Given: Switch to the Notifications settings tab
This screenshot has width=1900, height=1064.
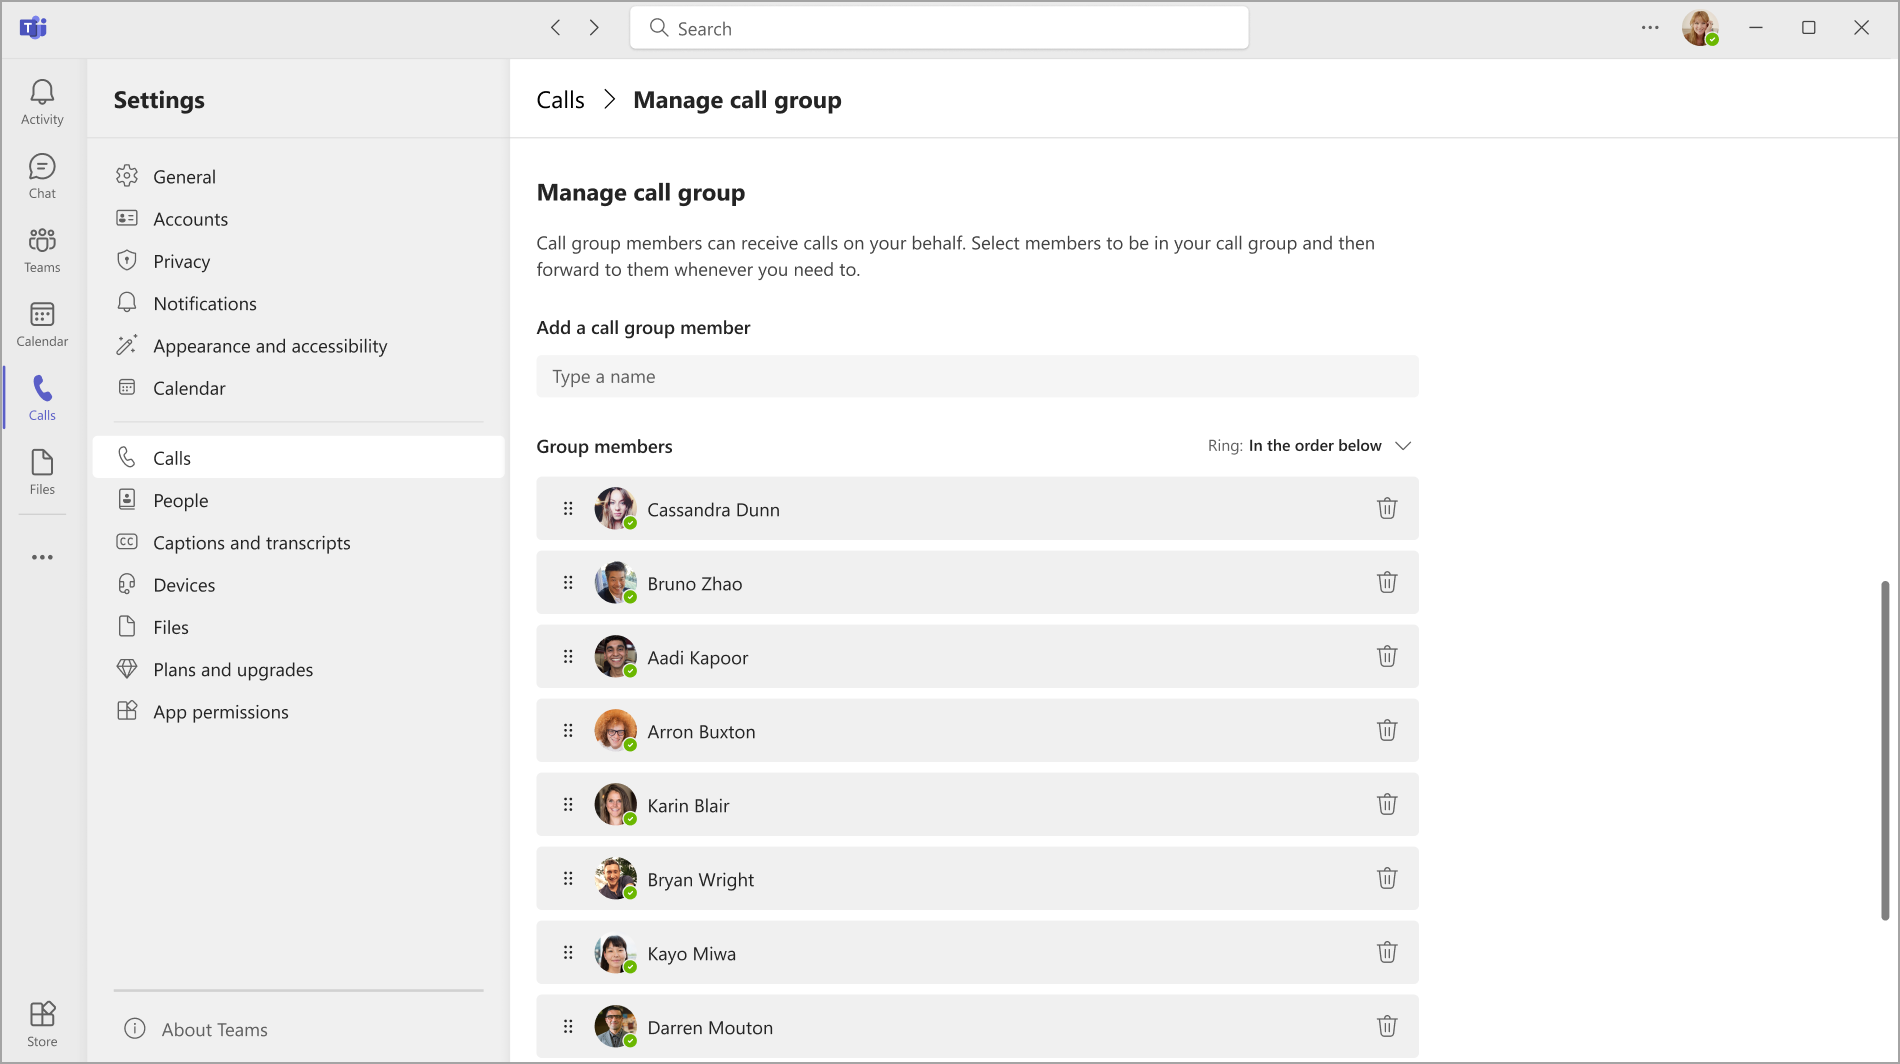Looking at the screenshot, I should [204, 303].
